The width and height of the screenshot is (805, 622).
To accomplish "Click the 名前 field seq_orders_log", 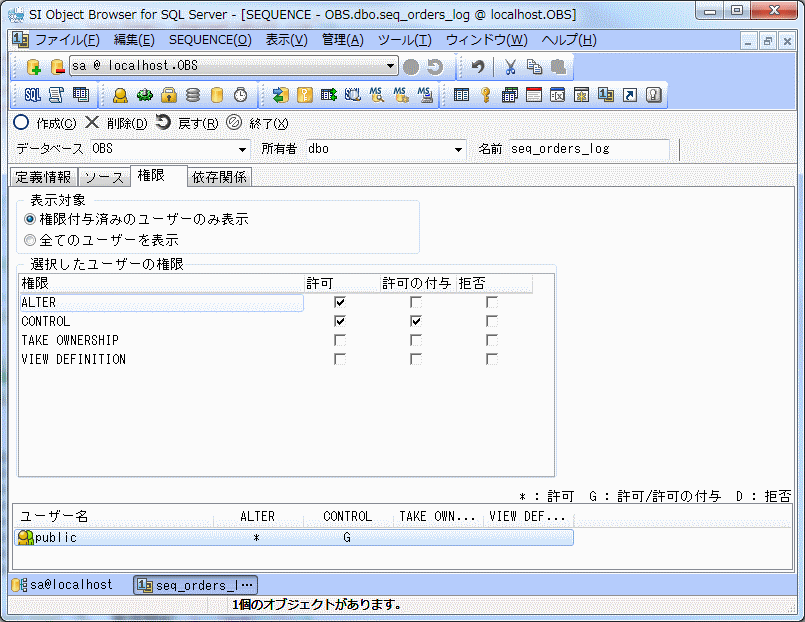I will click(588, 149).
